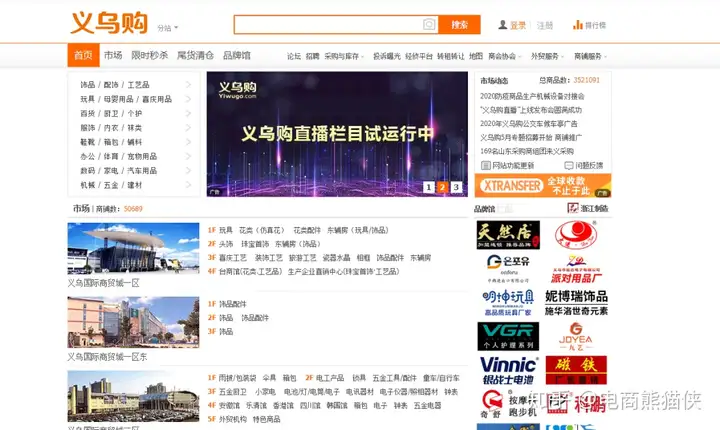Image resolution: width=720 pixels, height=430 pixels.
Task: Open the 明坤玩具 brand logo
Action: point(508,303)
